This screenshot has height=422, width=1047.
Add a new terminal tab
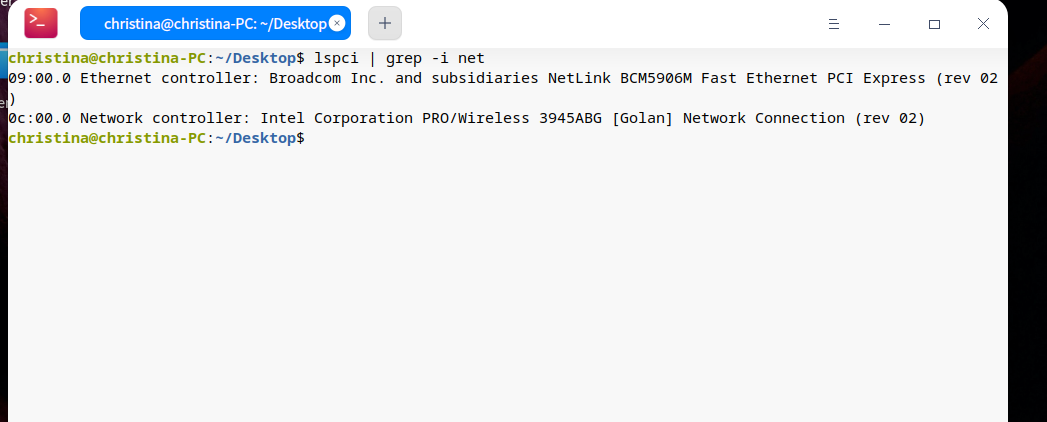pos(385,23)
